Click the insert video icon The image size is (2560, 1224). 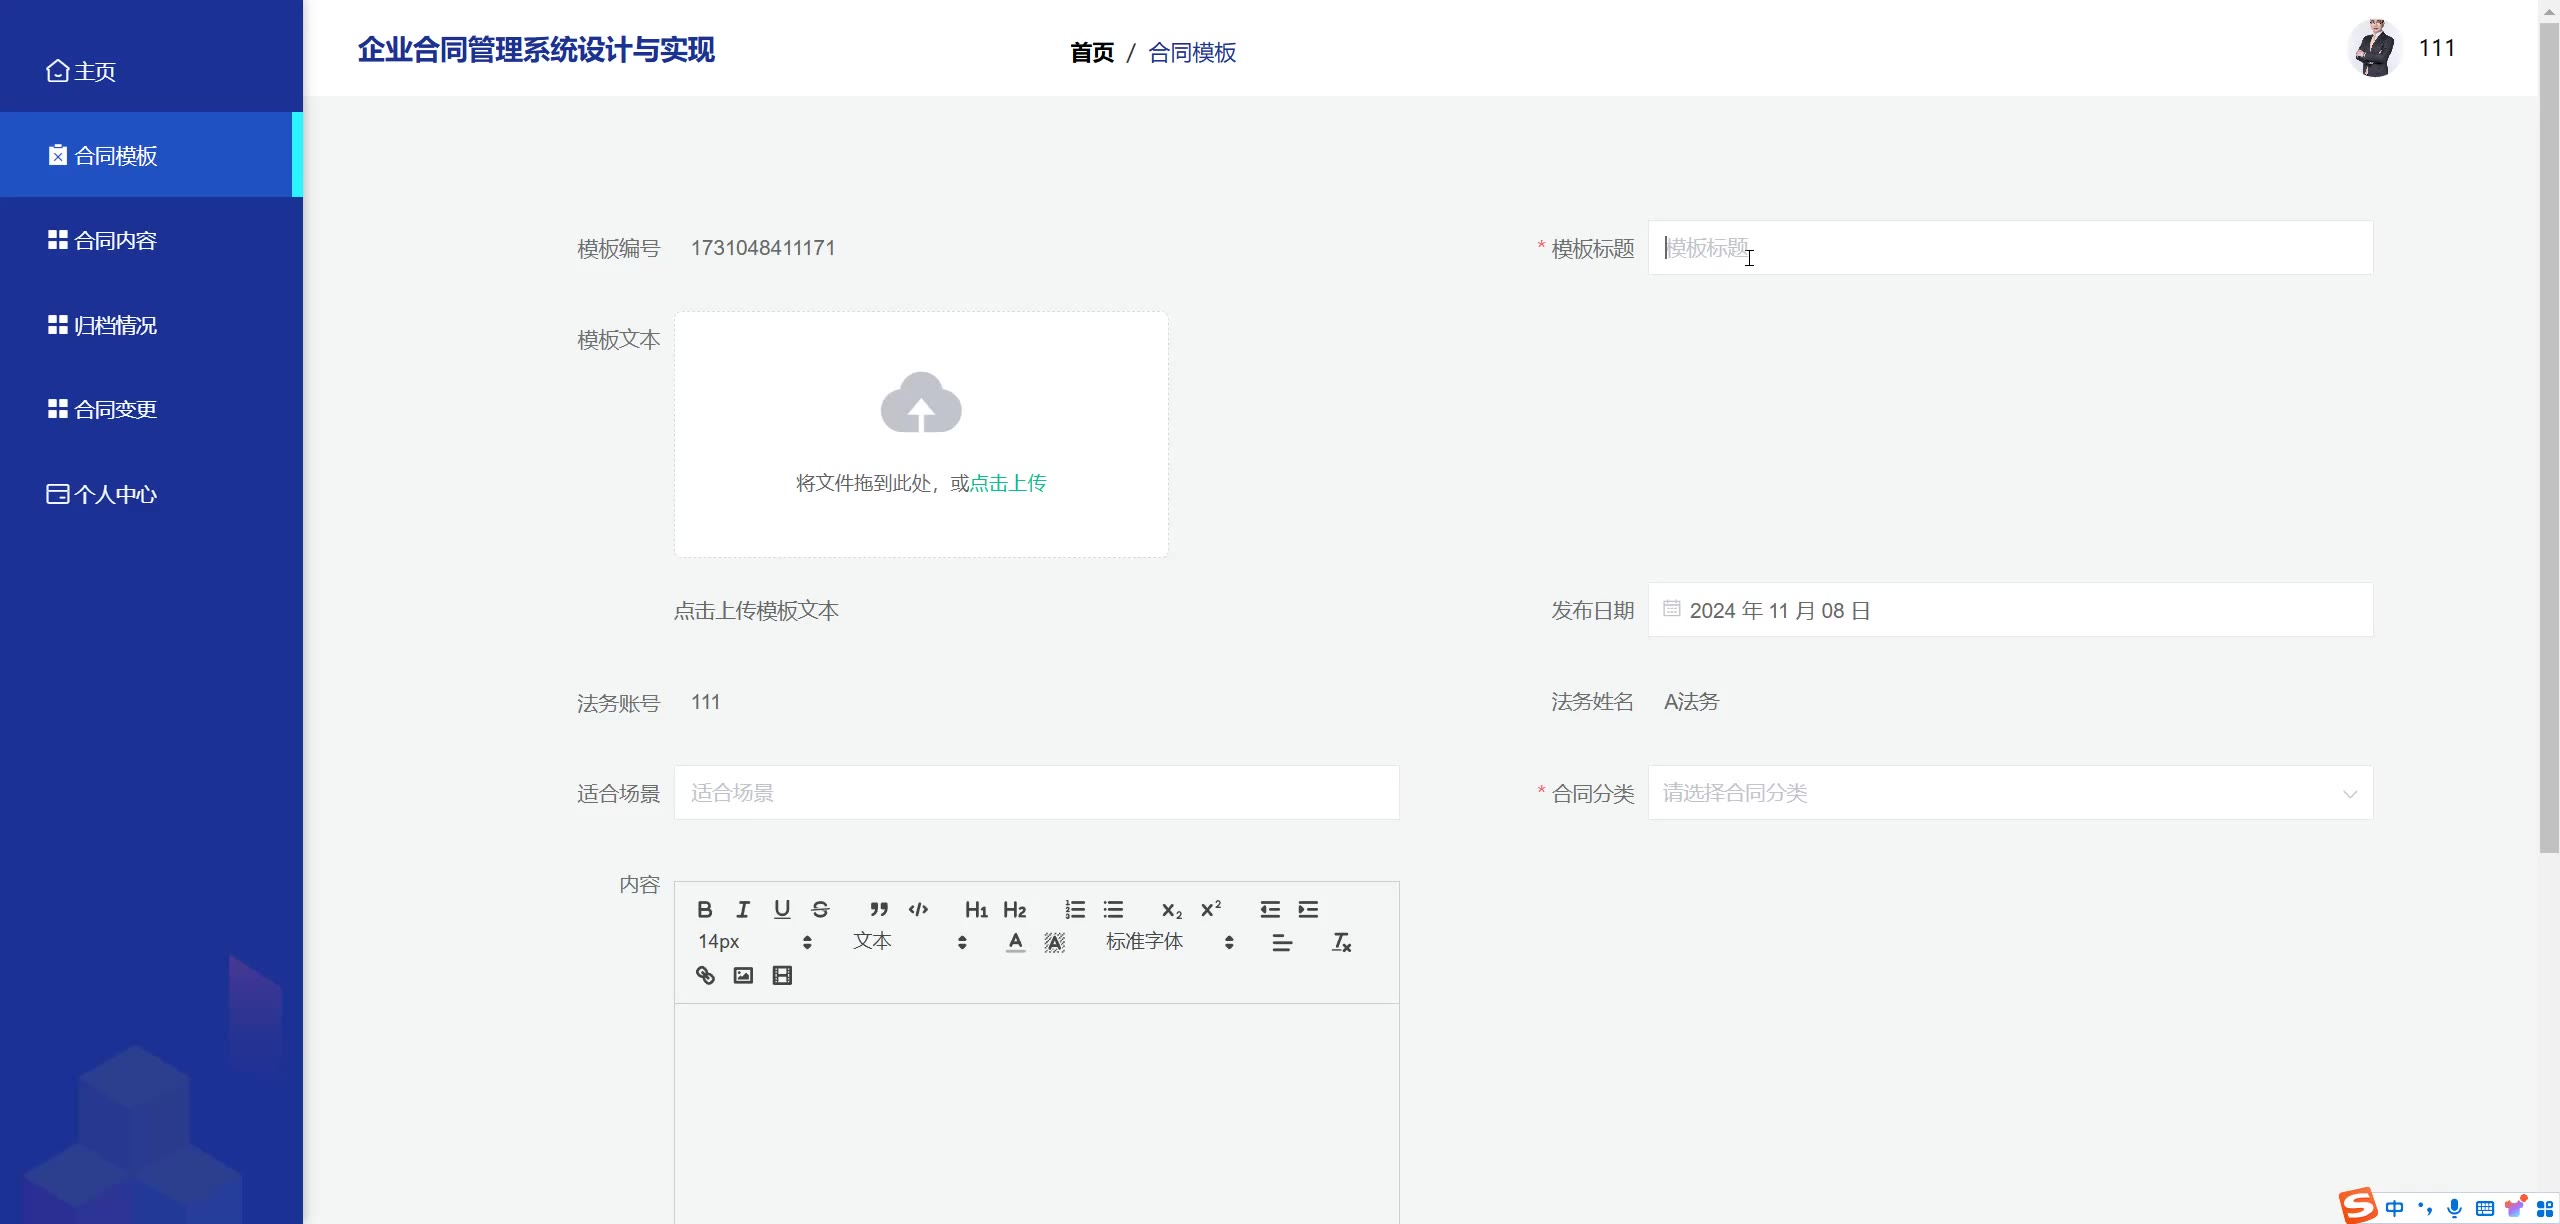tap(782, 975)
